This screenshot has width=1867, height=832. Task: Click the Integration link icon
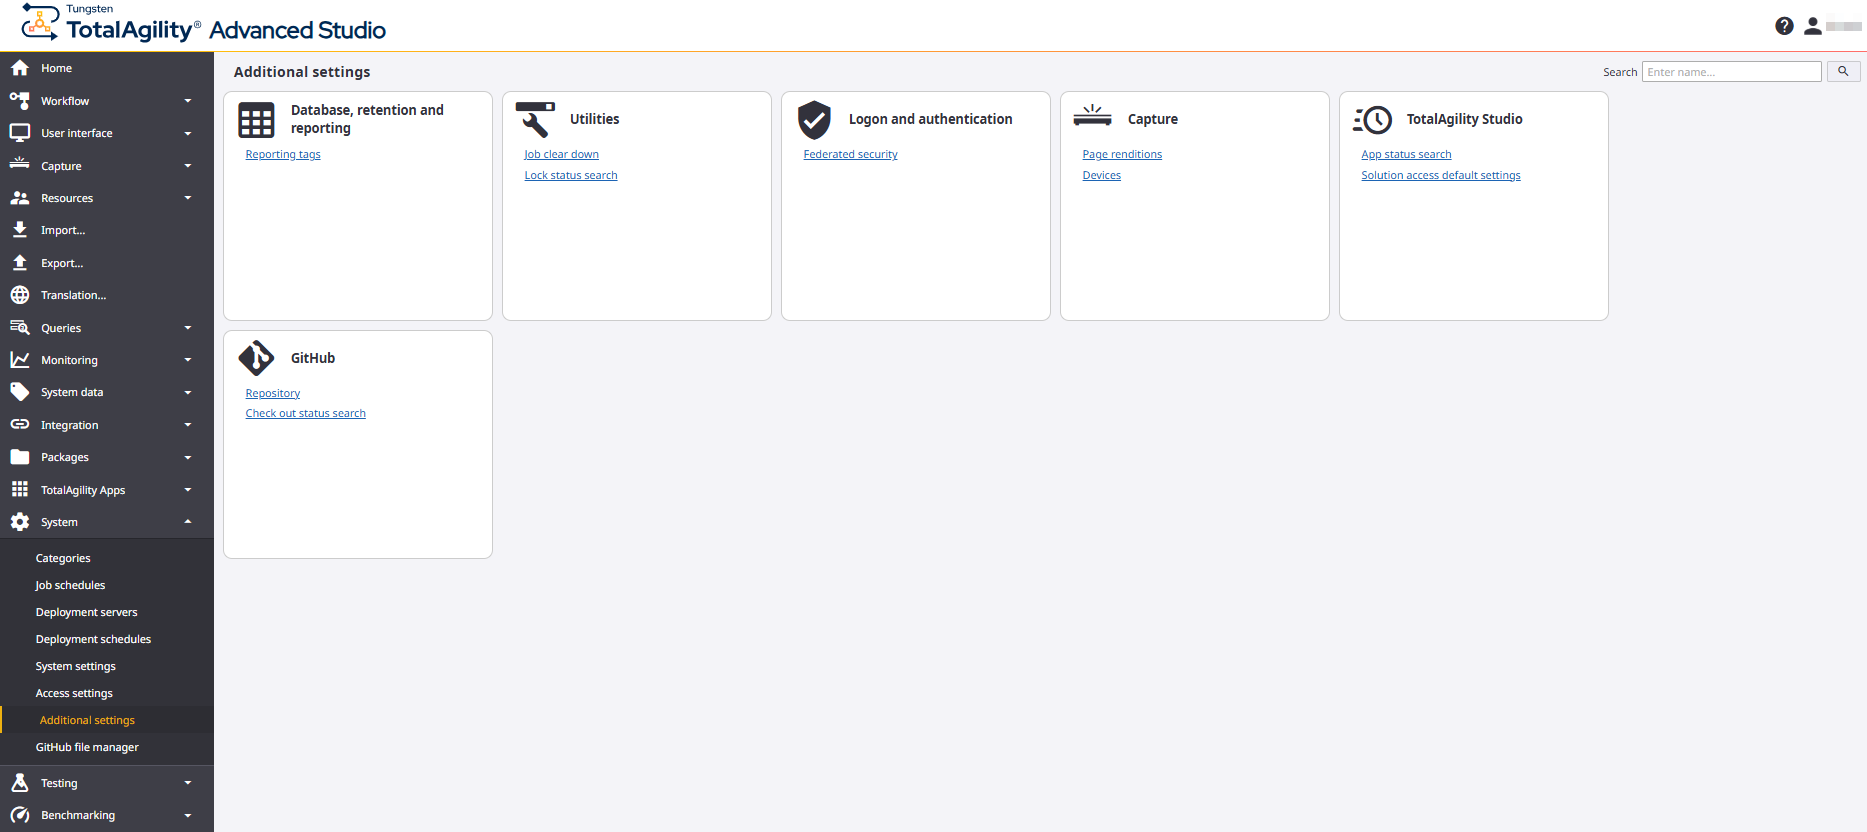pos(20,424)
